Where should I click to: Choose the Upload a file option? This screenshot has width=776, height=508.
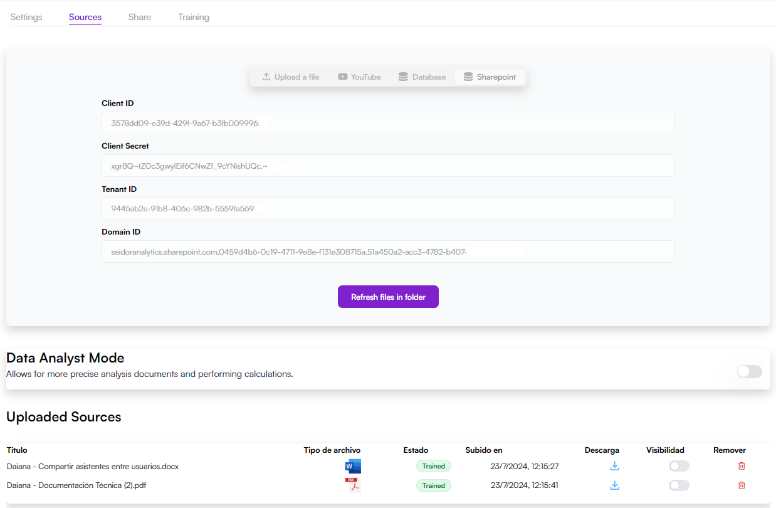[x=291, y=77]
